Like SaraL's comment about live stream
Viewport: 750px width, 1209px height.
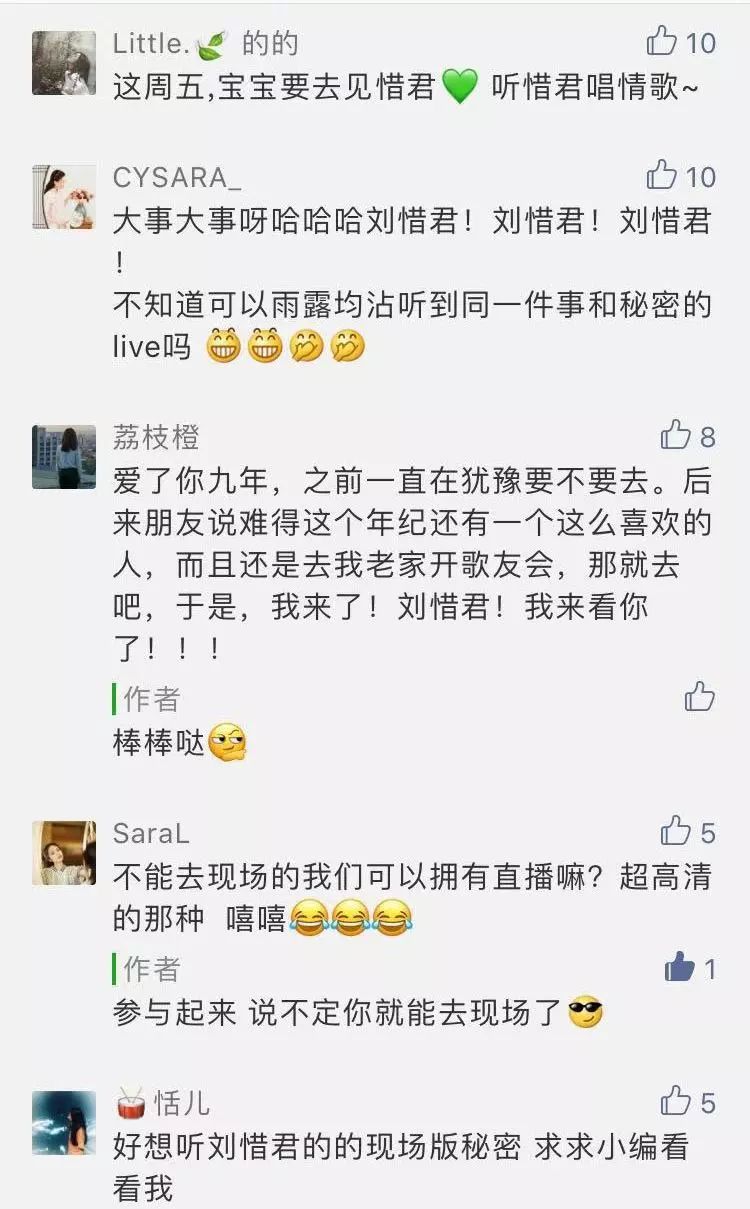[x=676, y=831]
